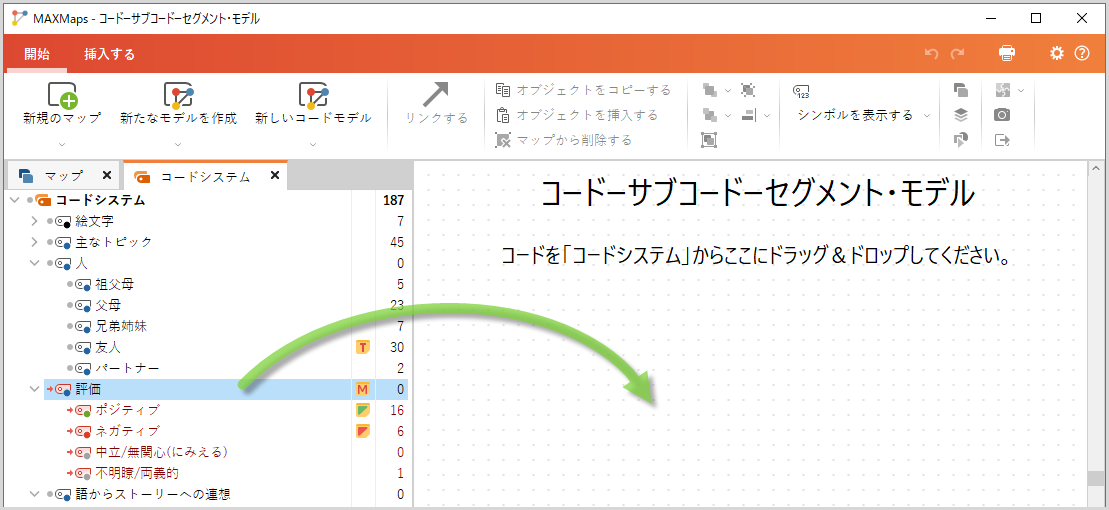
Task: Click the bring-to-front arrange icon
Action: [x=709, y=90]
